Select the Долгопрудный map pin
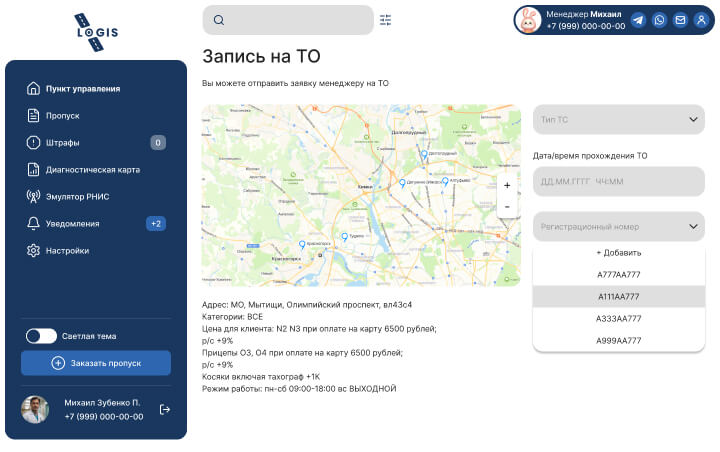Screen dimensions: 720x452 point(424,155)
